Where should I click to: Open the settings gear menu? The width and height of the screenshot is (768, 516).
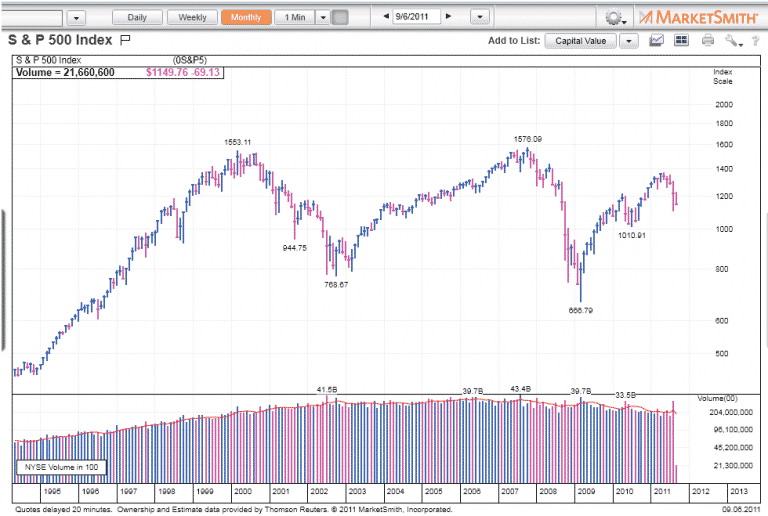coord(613,17)
